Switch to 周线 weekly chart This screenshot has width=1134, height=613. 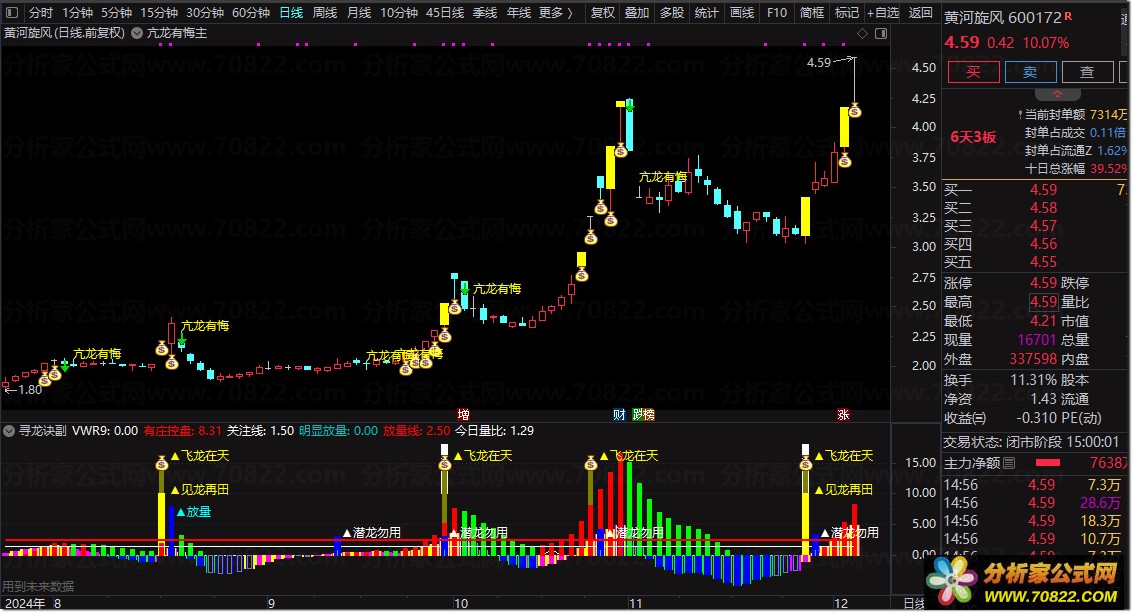325,12
